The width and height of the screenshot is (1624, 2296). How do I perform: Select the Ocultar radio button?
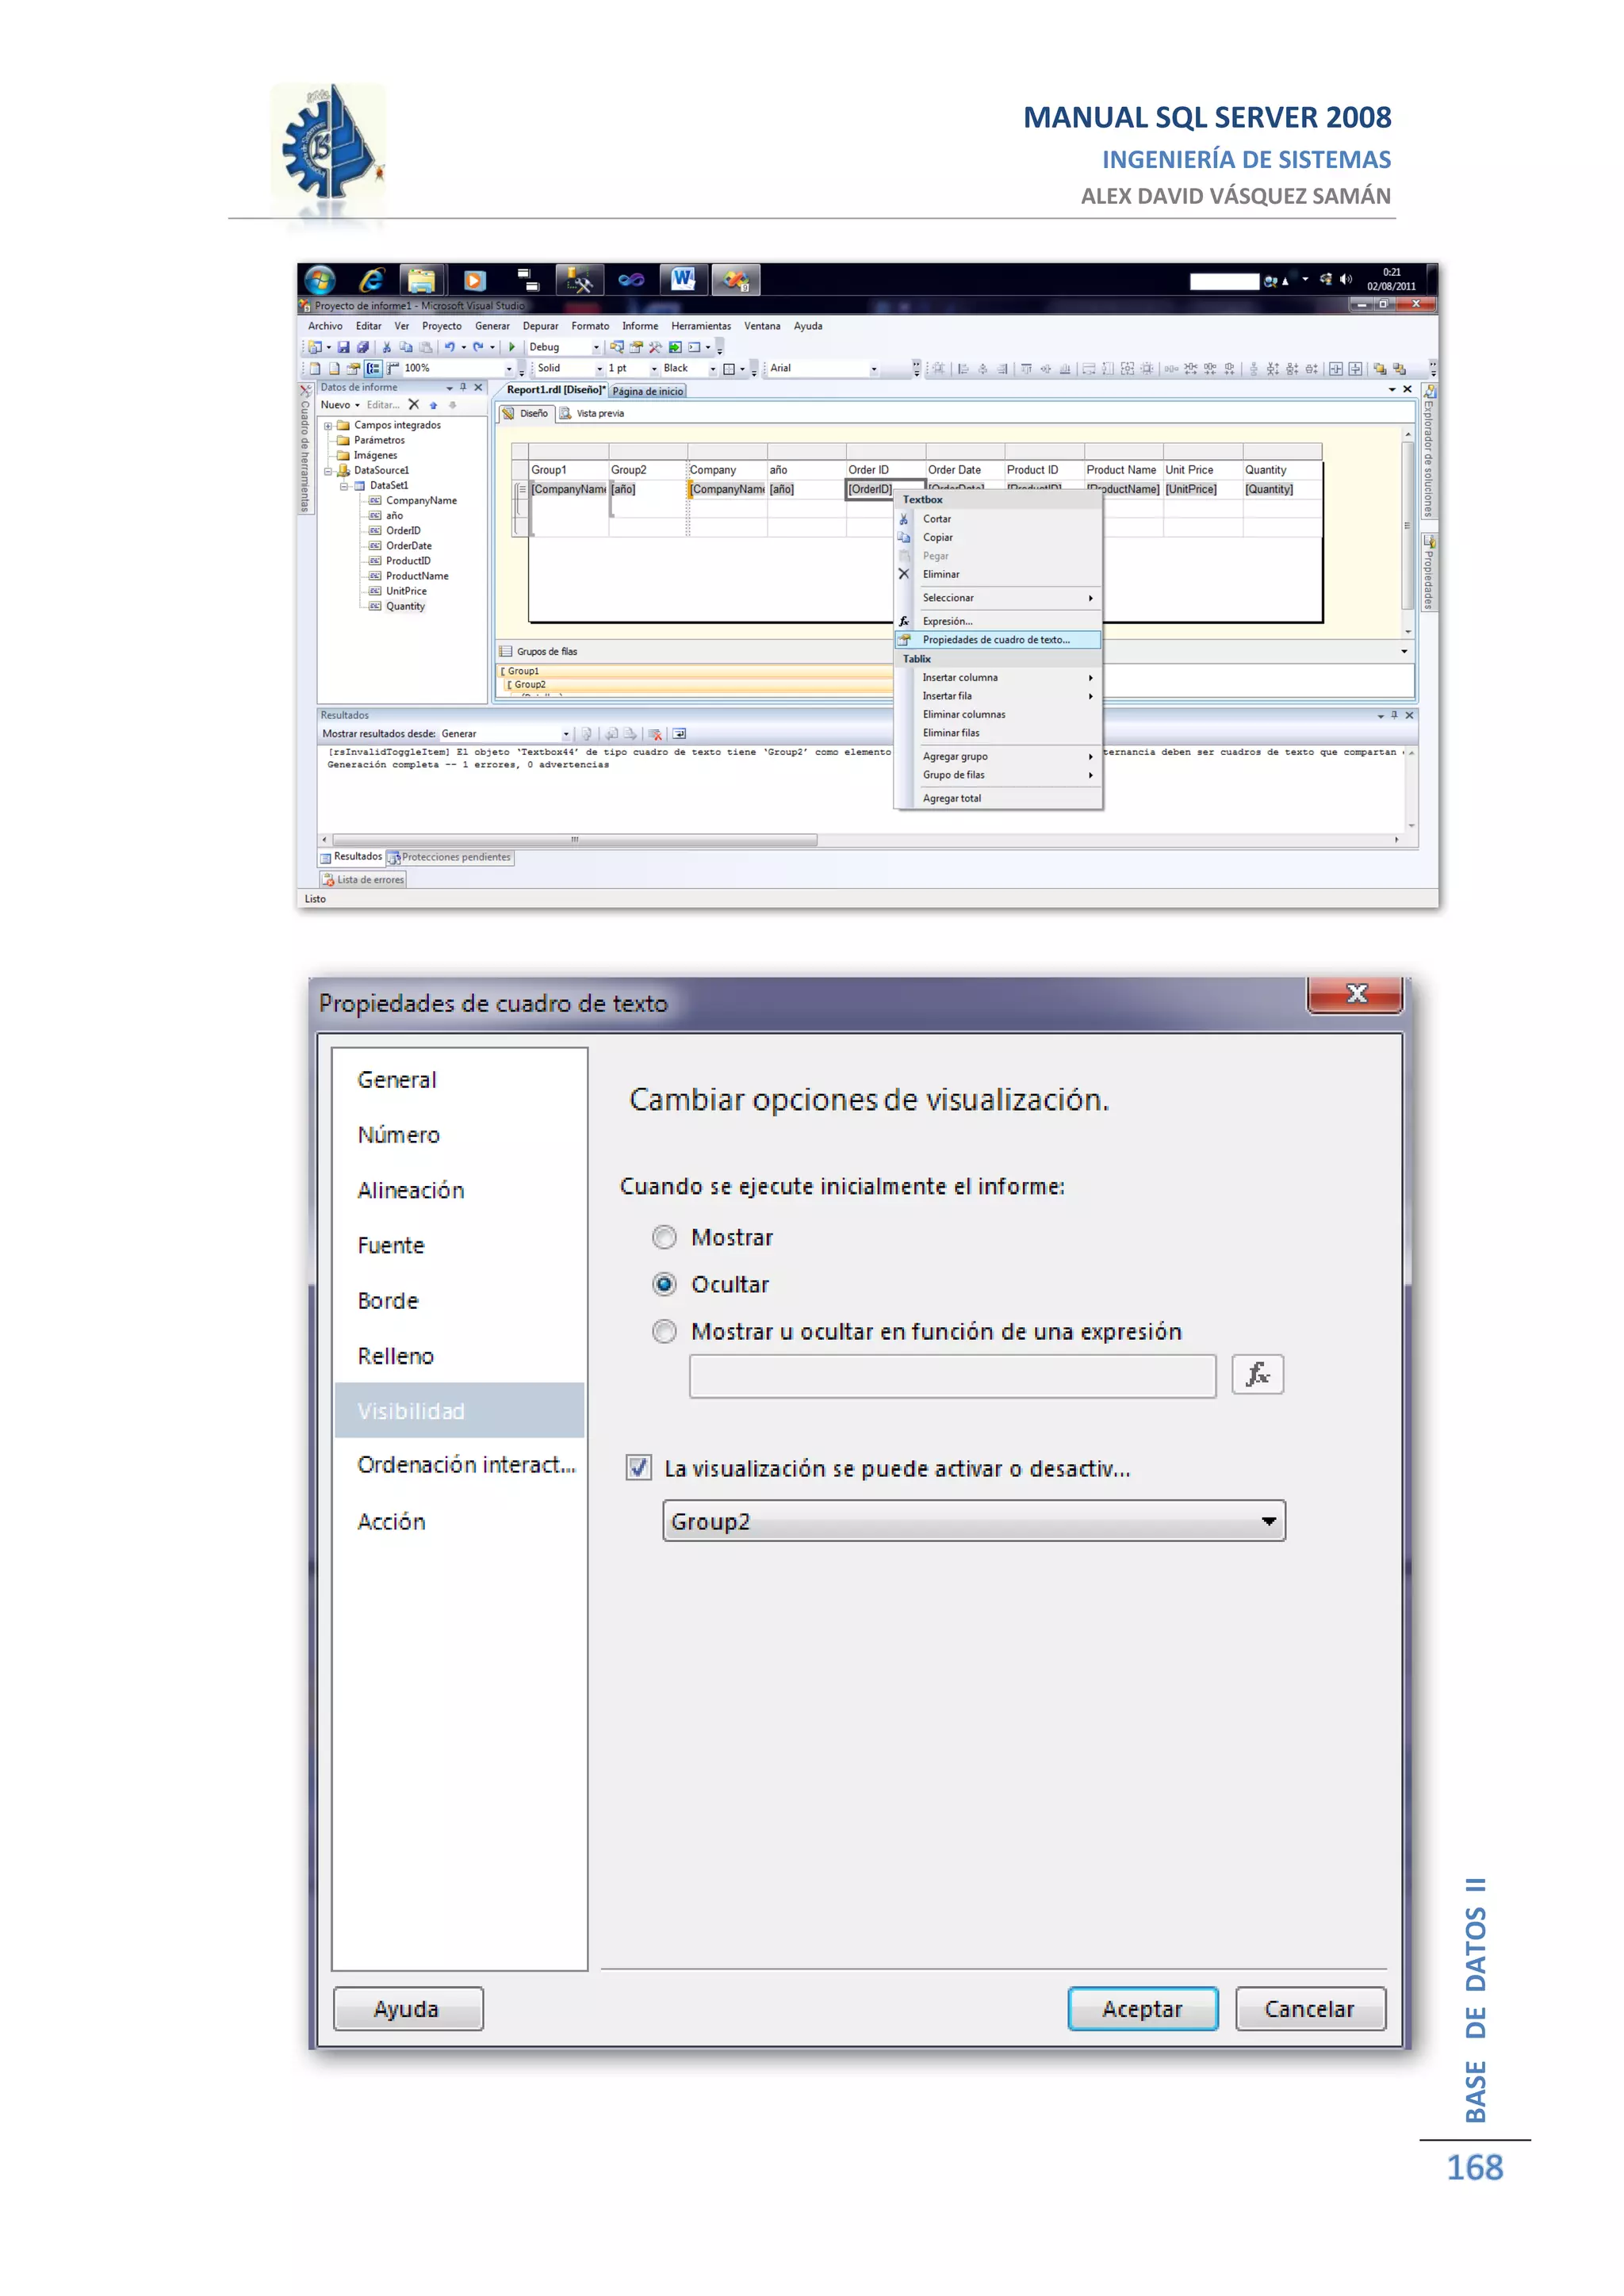click(x=664, y=1284)
